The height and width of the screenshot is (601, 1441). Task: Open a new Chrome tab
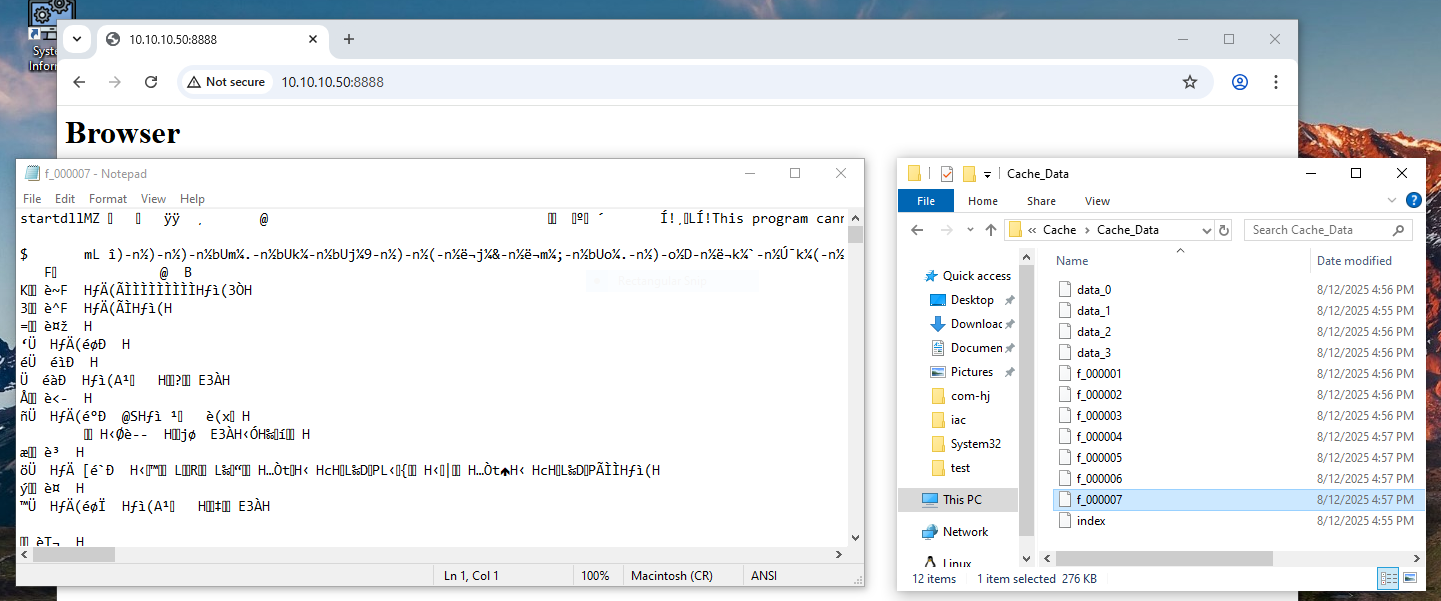tap(348, 39)
